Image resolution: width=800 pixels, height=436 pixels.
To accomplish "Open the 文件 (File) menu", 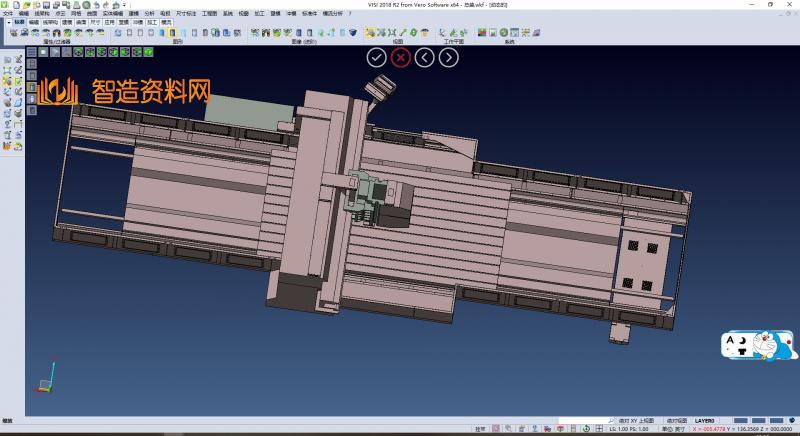I will [8, 13].
